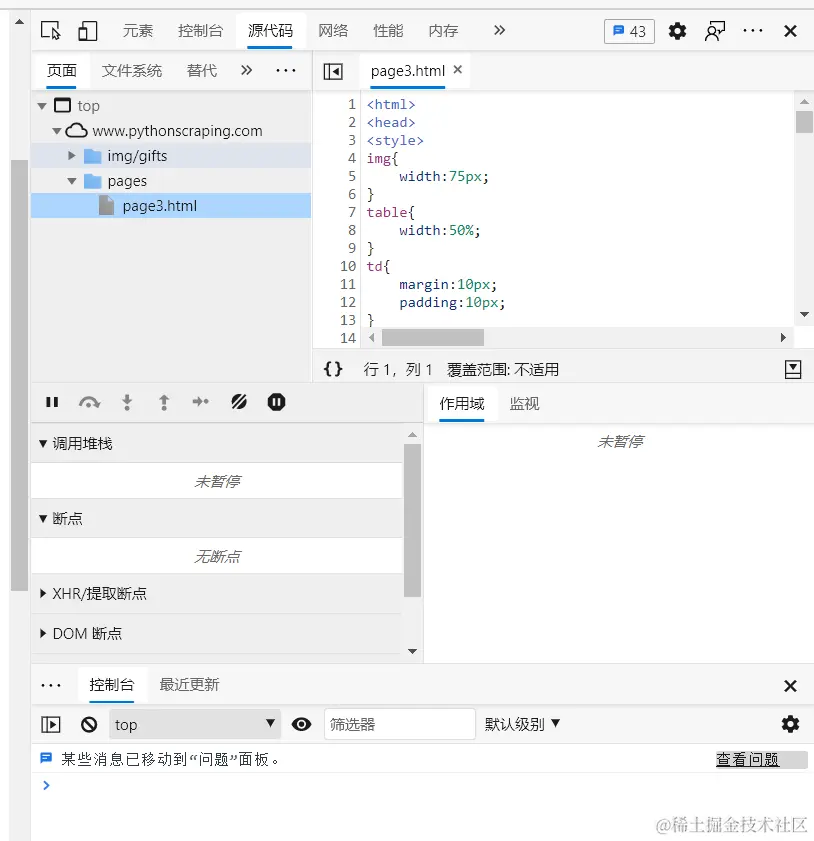Close the page3.html editor tab
The height and width of the screenshot is (841, 814).
(457, 70)
